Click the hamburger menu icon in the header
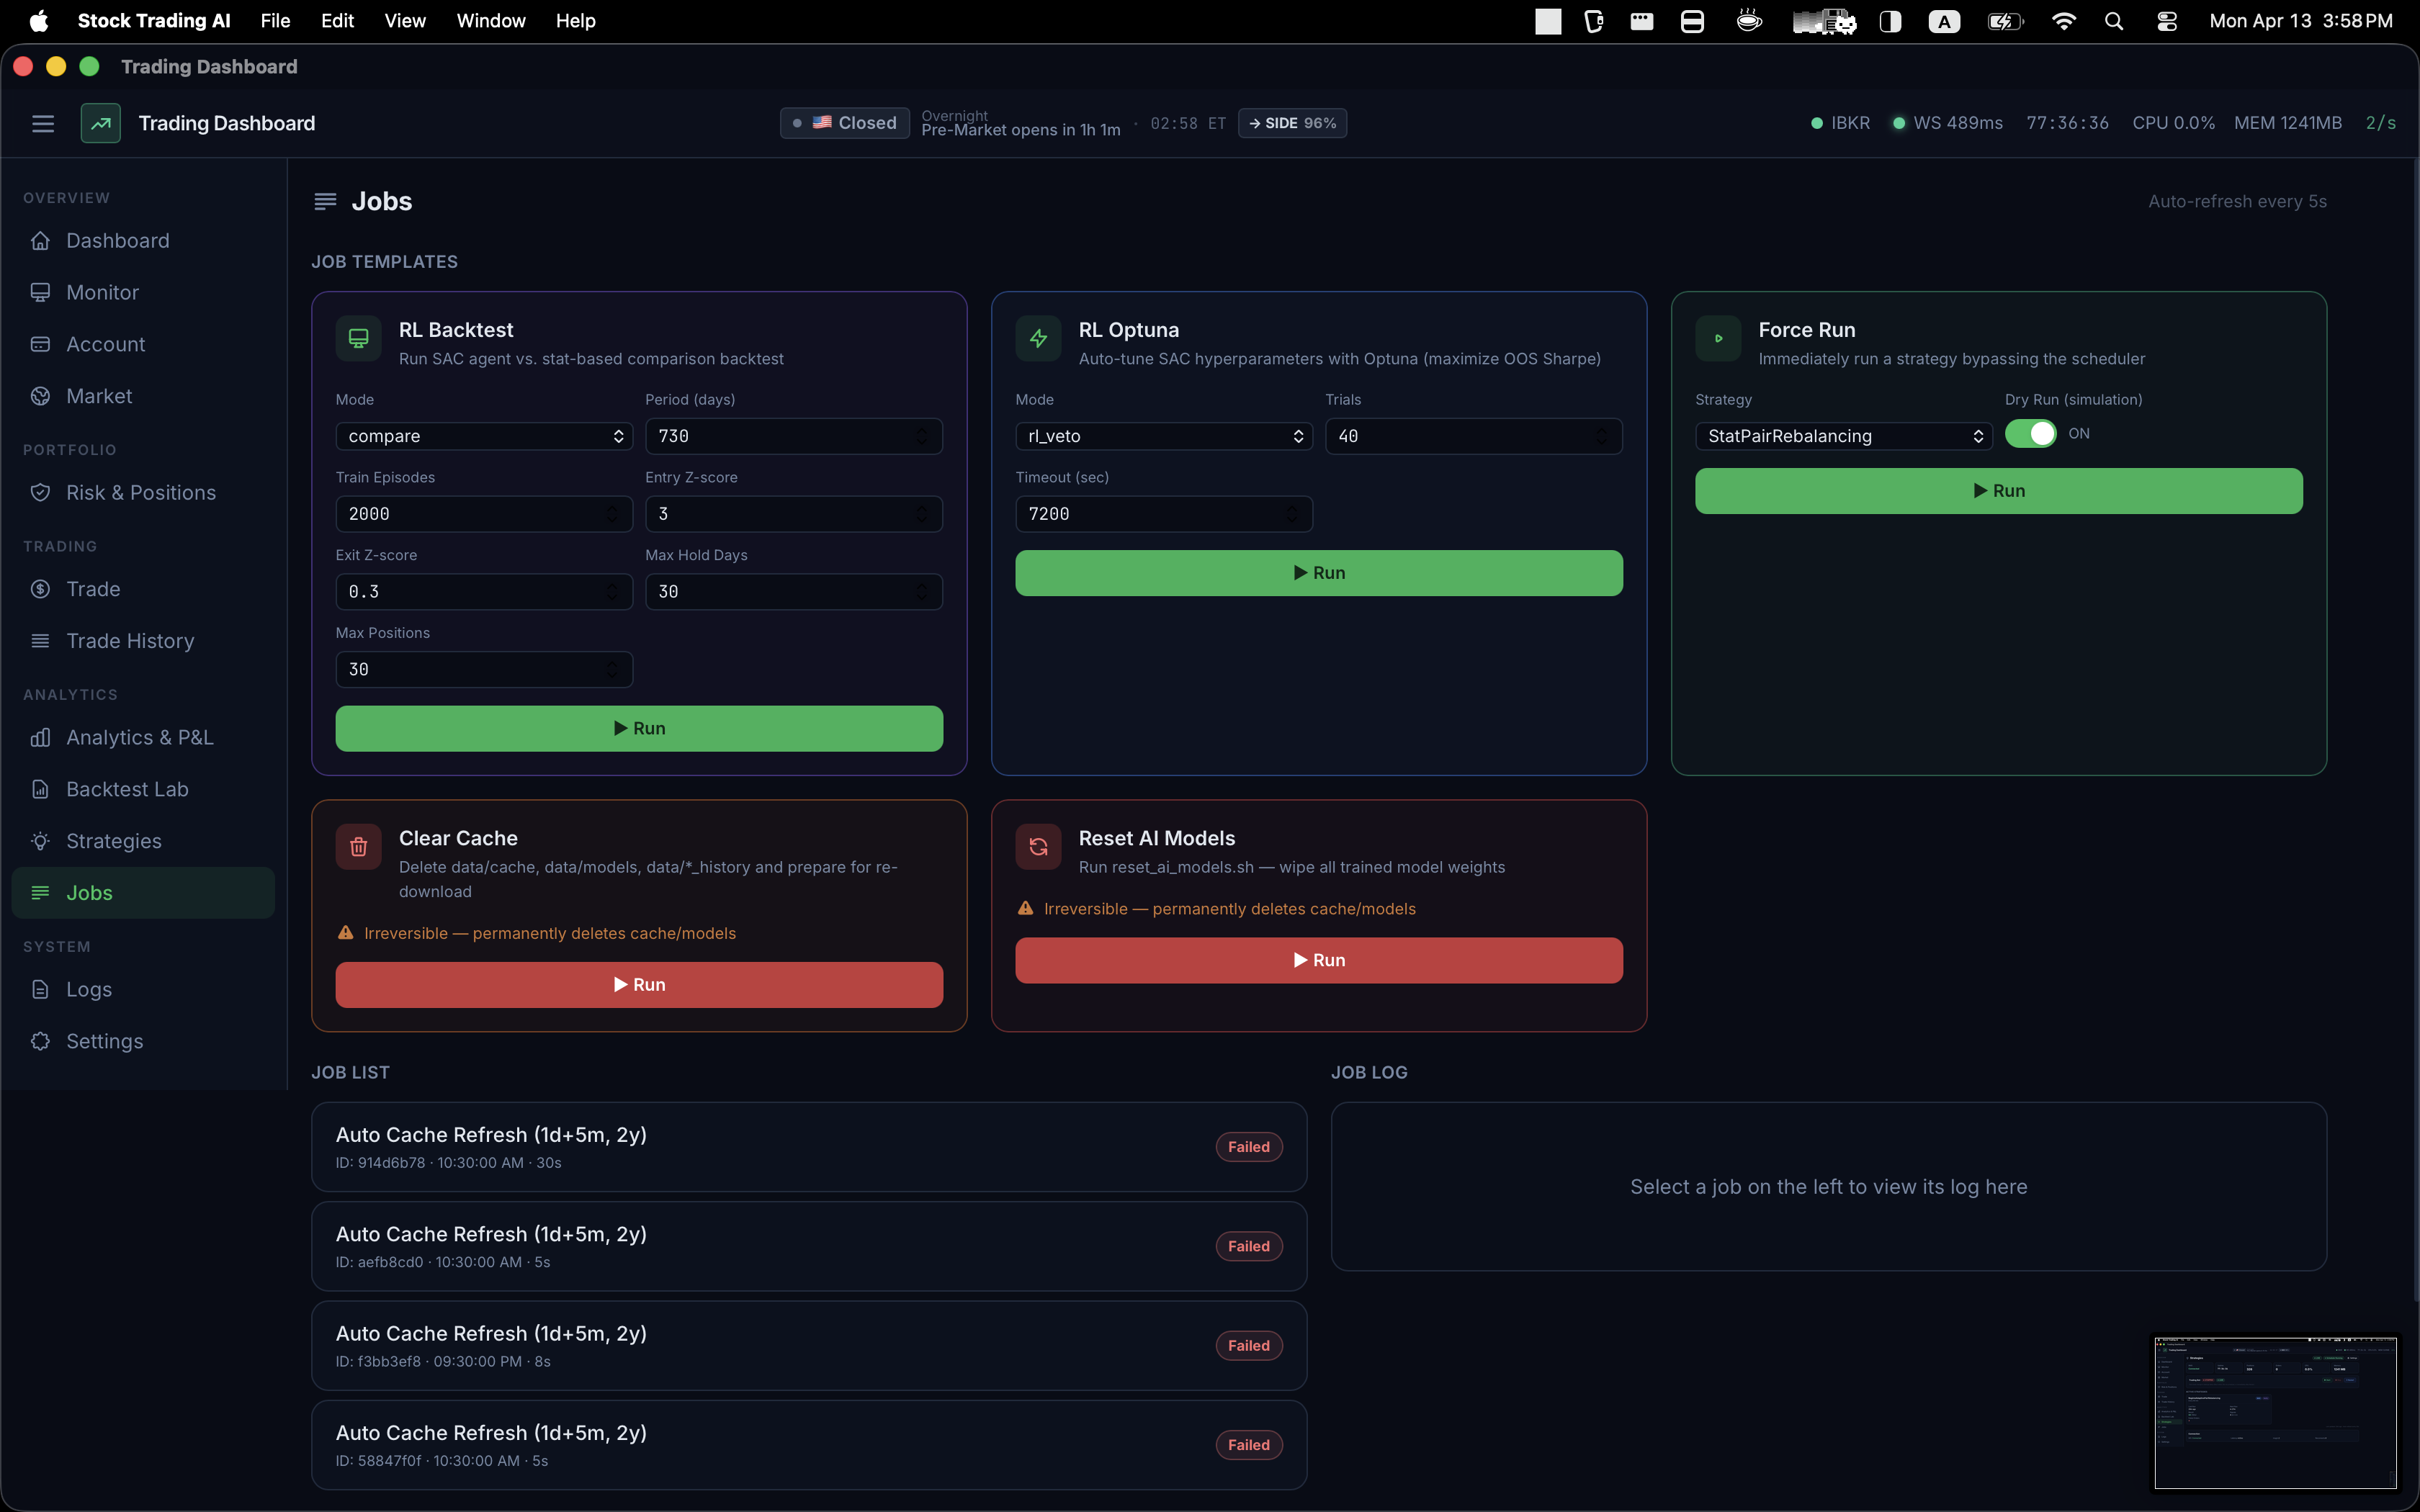This screenshot has width=2420, height=1512. (43, 123)
